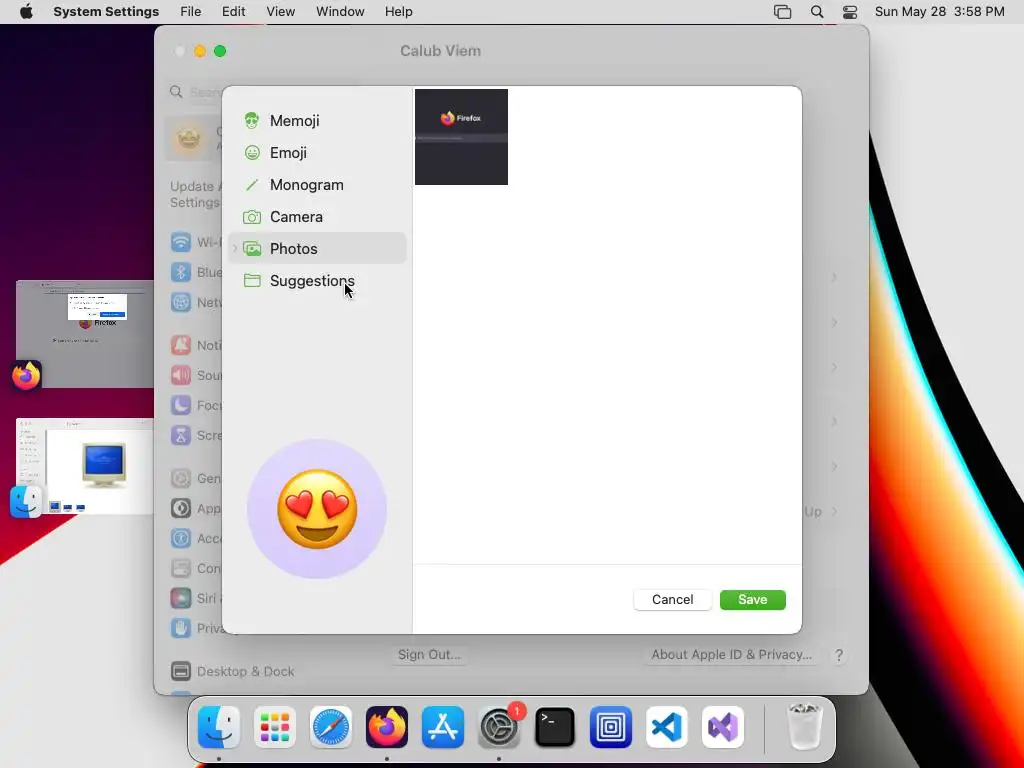Open Visual Studio Code from Dock

667,727
